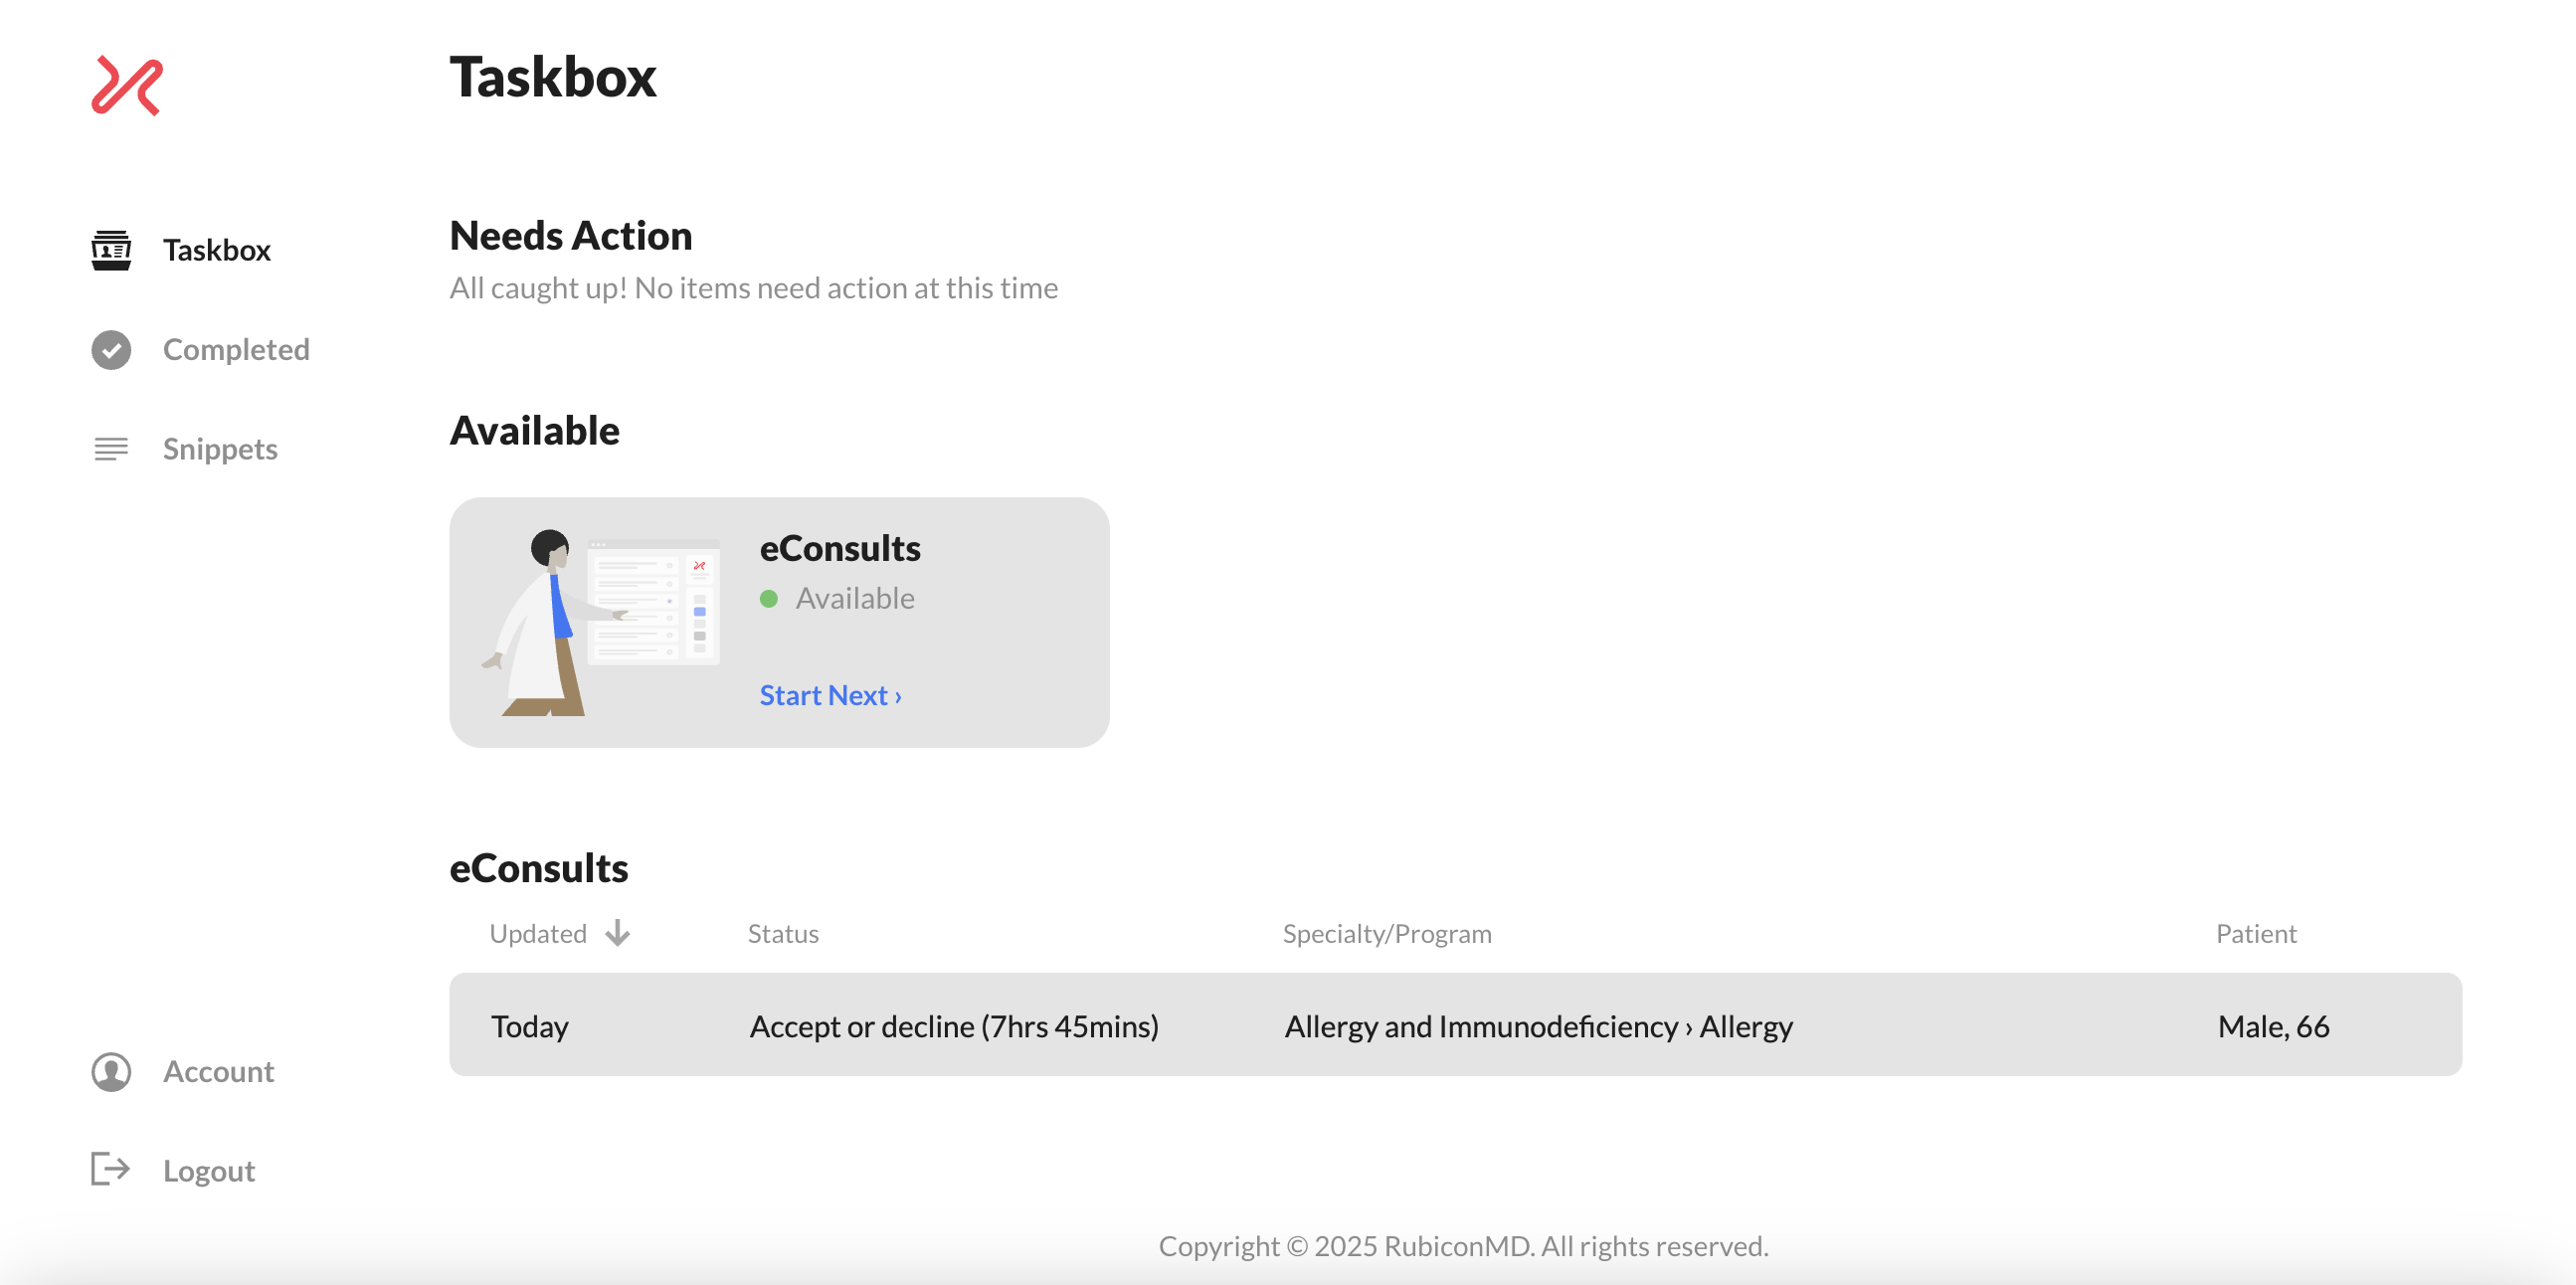The width and height of the screenshot is (2576, 1285).
Task: Click the Snippets lines icon
Action: [111, 449]
